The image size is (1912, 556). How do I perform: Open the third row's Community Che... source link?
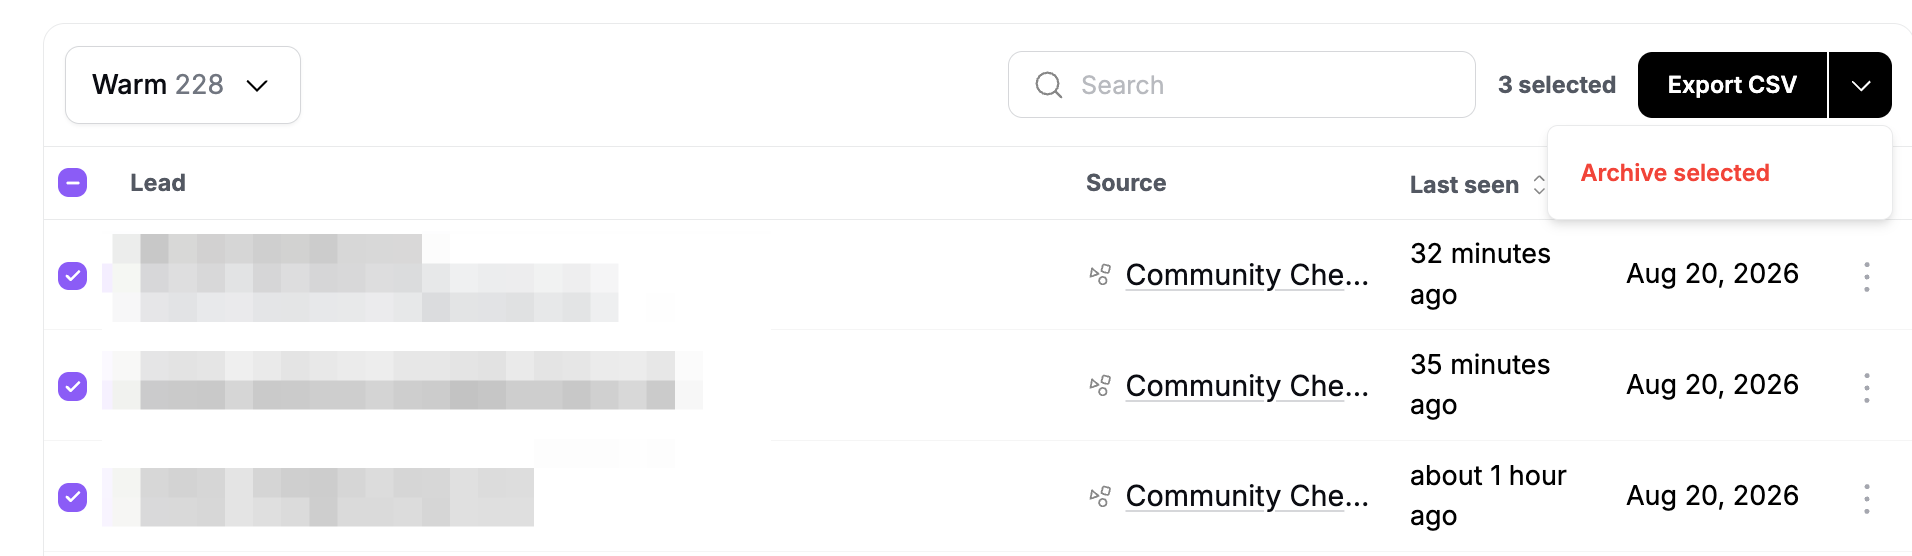(x=1247, y=496)
